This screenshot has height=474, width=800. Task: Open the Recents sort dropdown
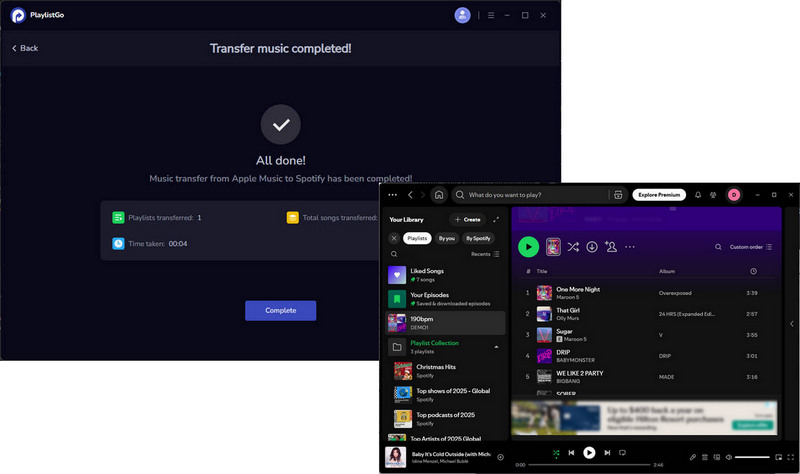[x=485, y=254]
